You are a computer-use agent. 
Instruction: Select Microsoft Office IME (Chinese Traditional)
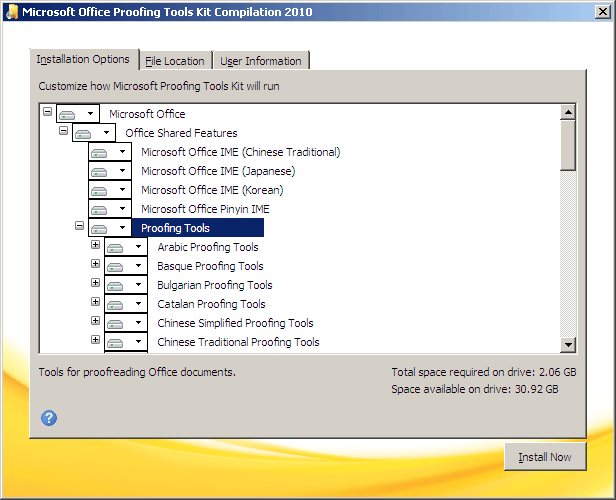tap(241, 152)
